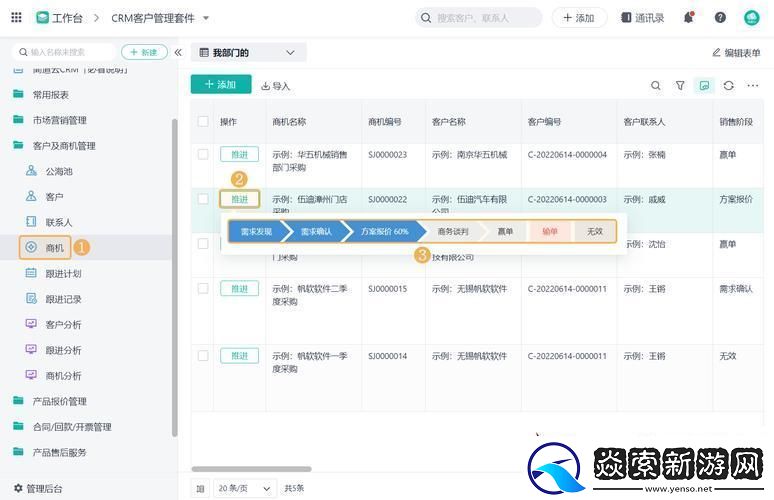
Task: Click the 商机名称 column header
Action: [289, 121]
